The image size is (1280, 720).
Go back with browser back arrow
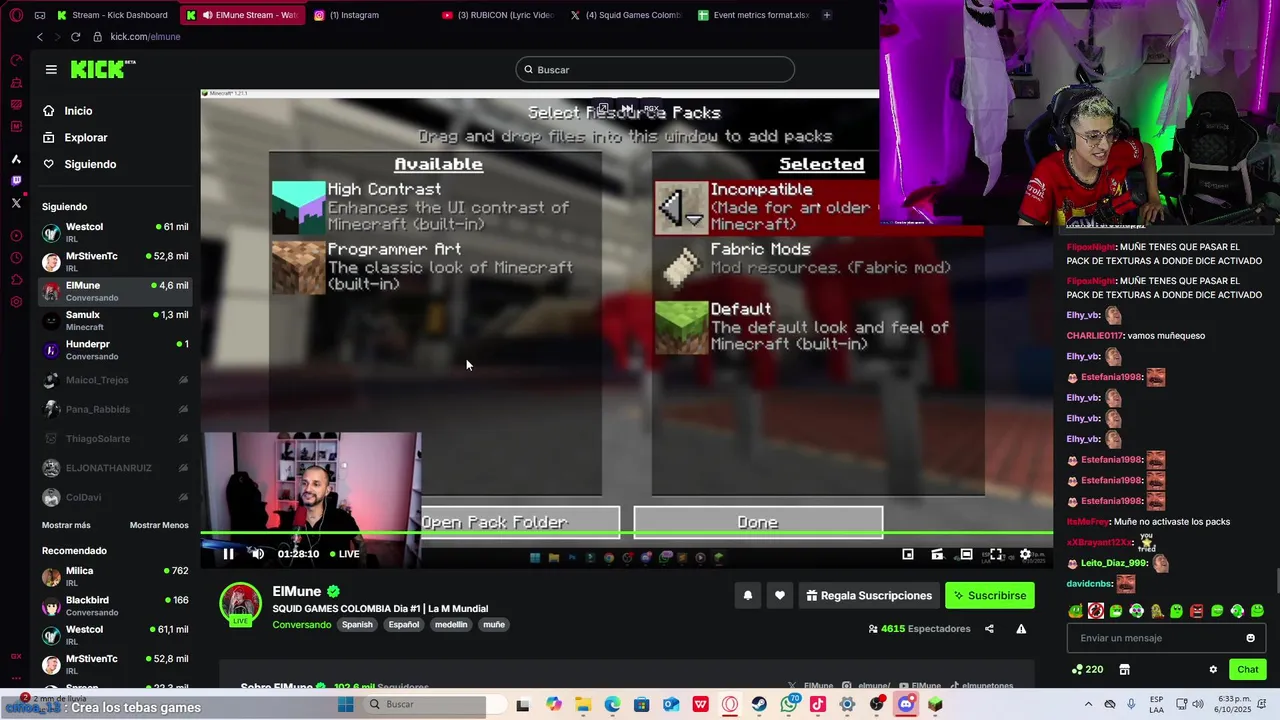[x=39, y=37]
